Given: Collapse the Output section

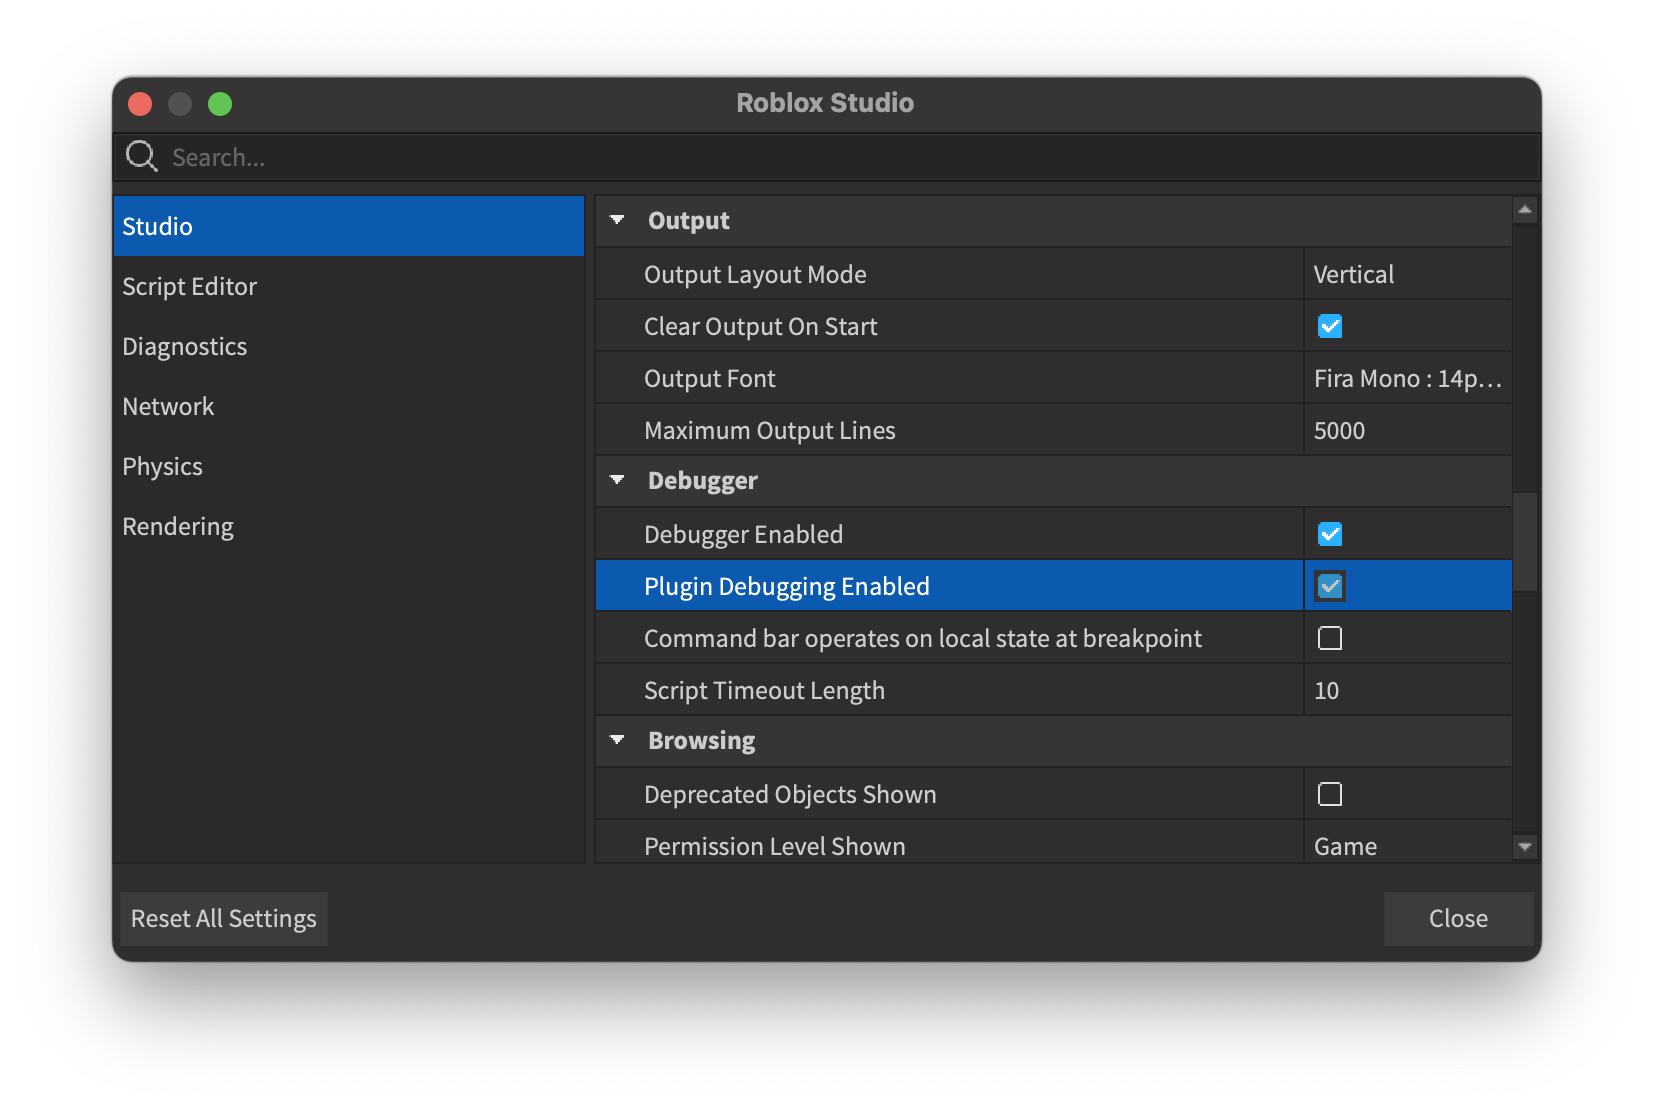Looking at the screenshot, I should [x=617, y=220].
